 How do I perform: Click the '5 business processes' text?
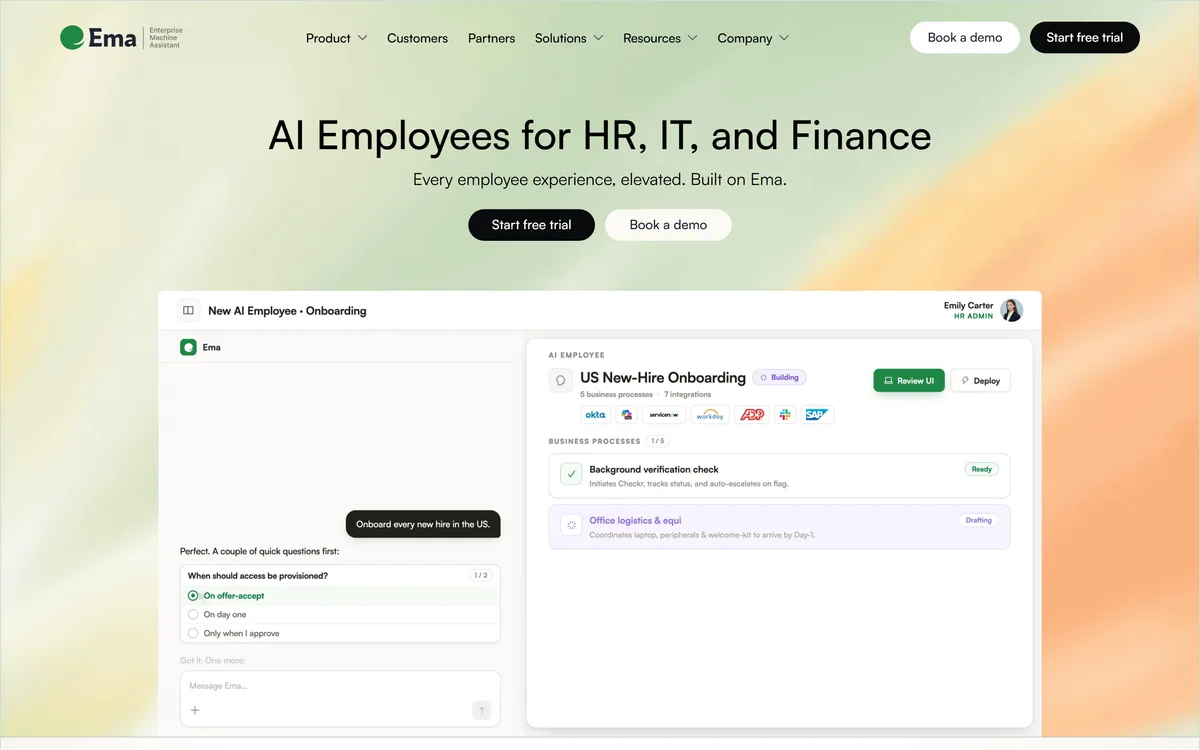616,395
